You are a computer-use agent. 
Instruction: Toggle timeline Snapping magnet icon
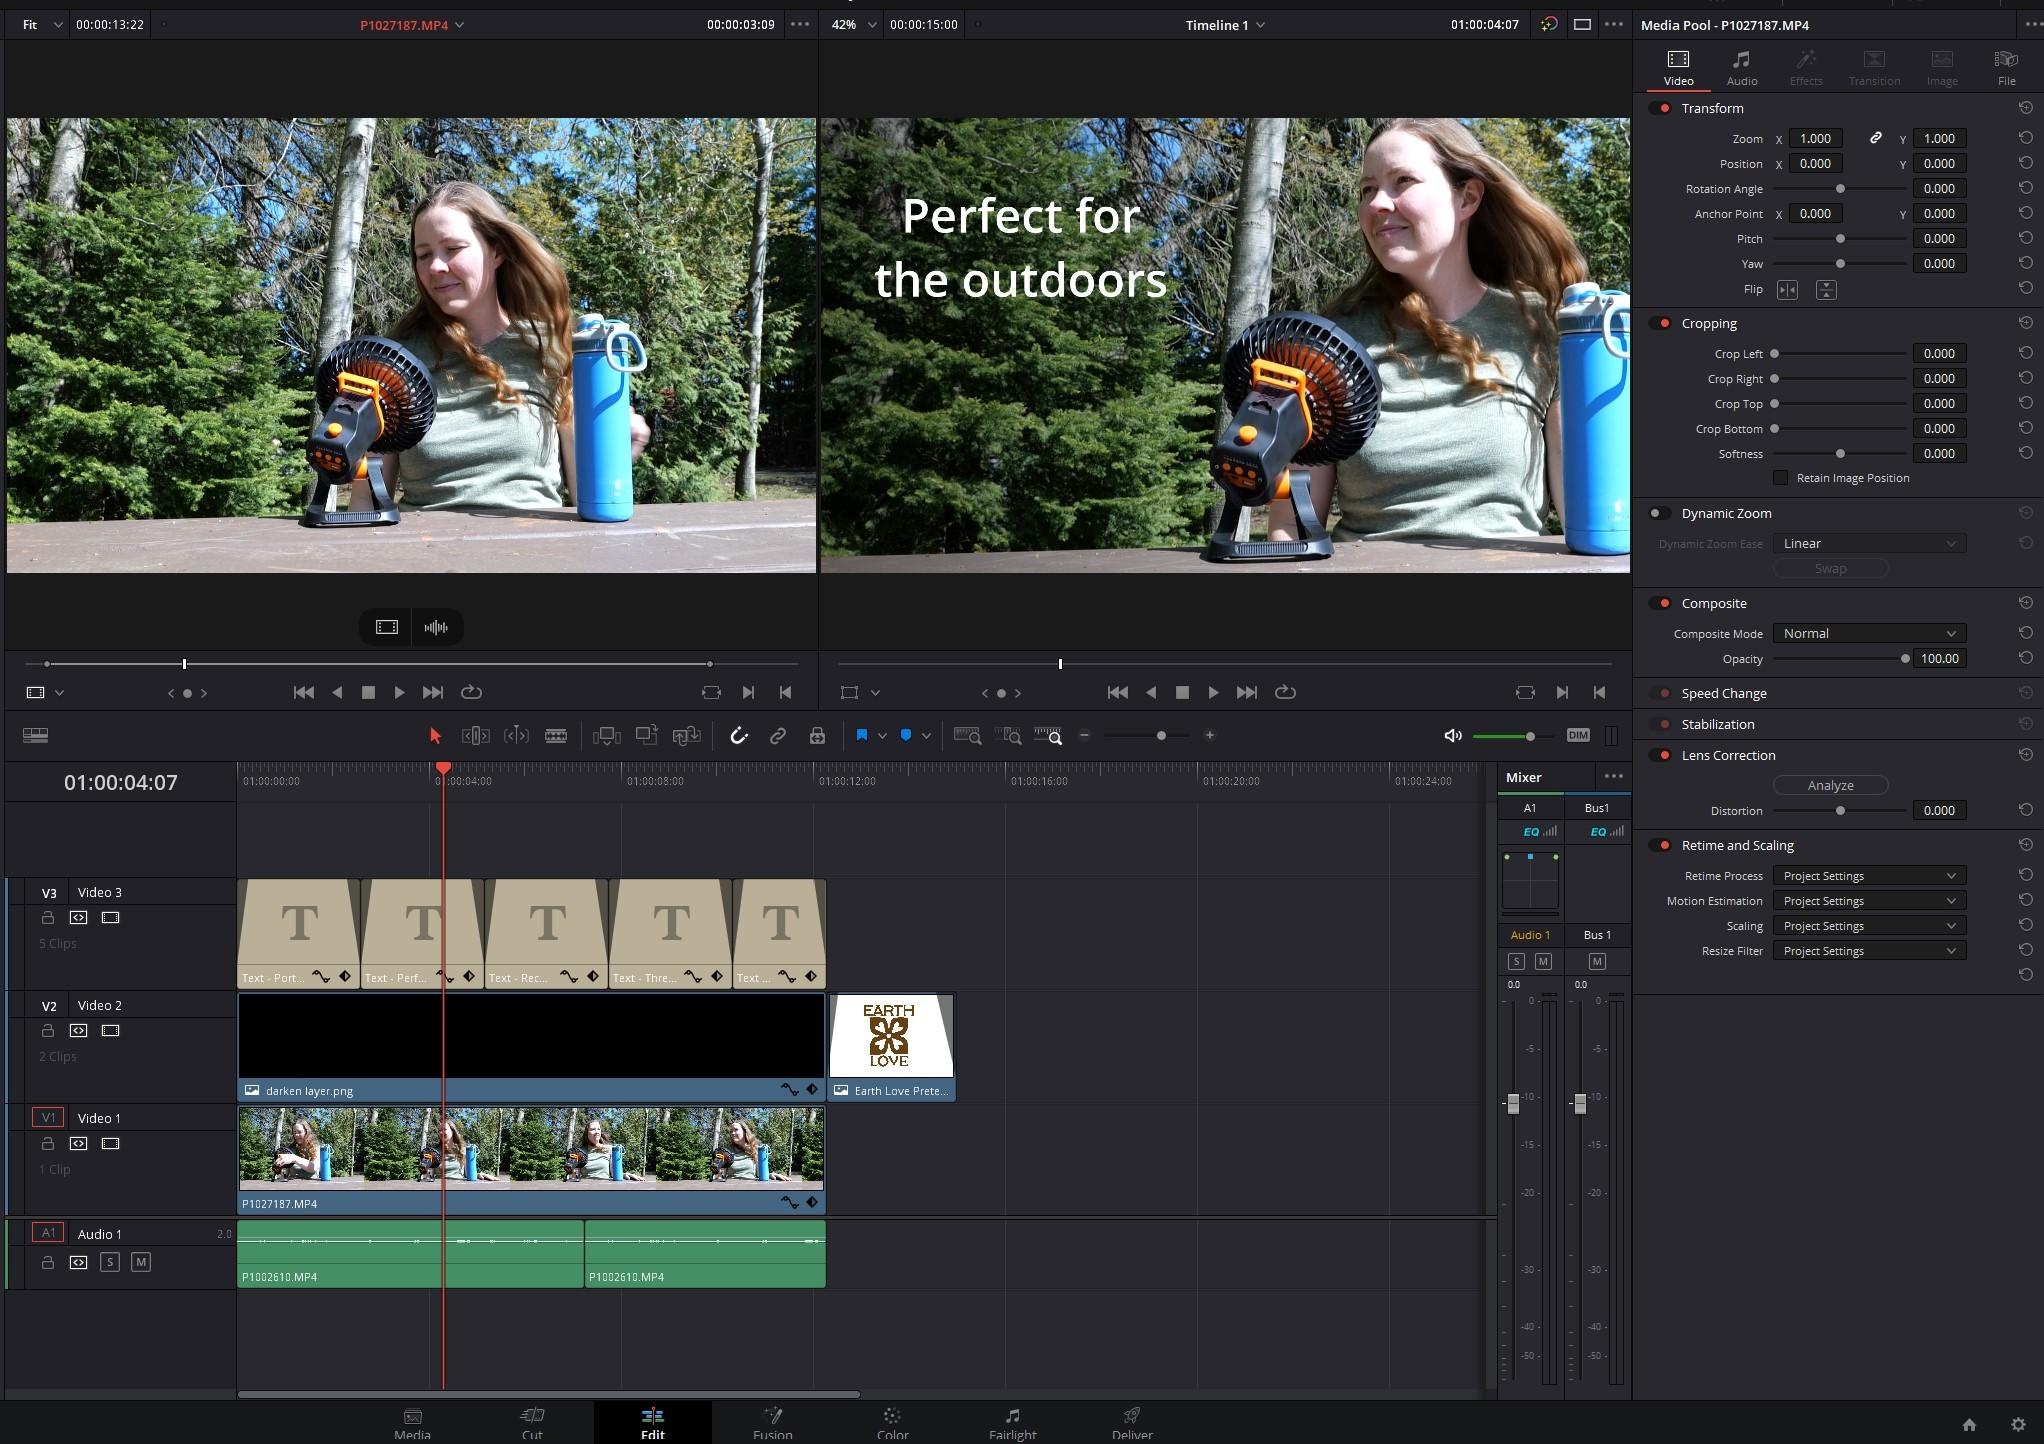coord(739,736)
